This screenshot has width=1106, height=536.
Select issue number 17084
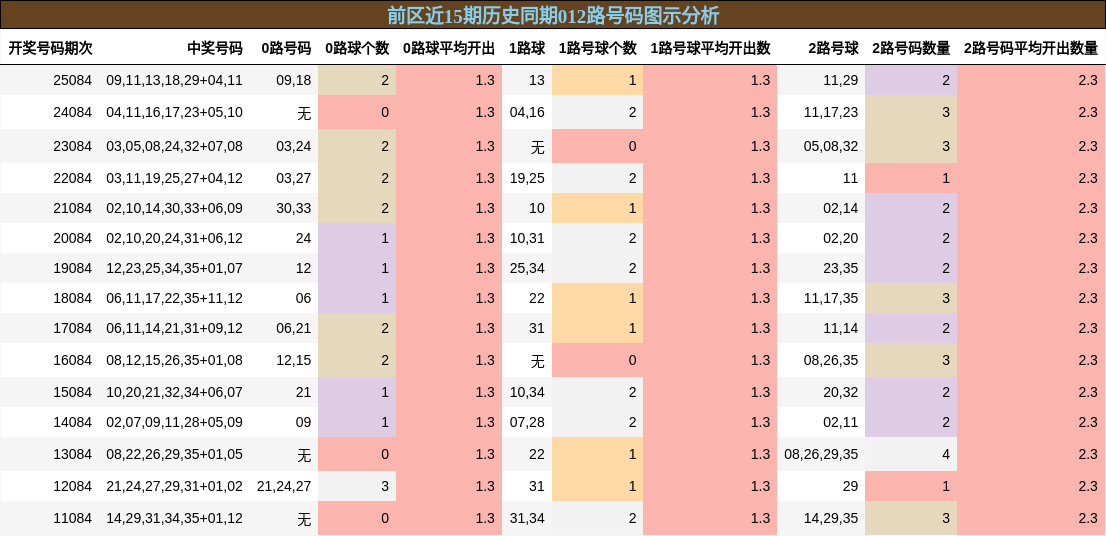[x=73, y=328]
